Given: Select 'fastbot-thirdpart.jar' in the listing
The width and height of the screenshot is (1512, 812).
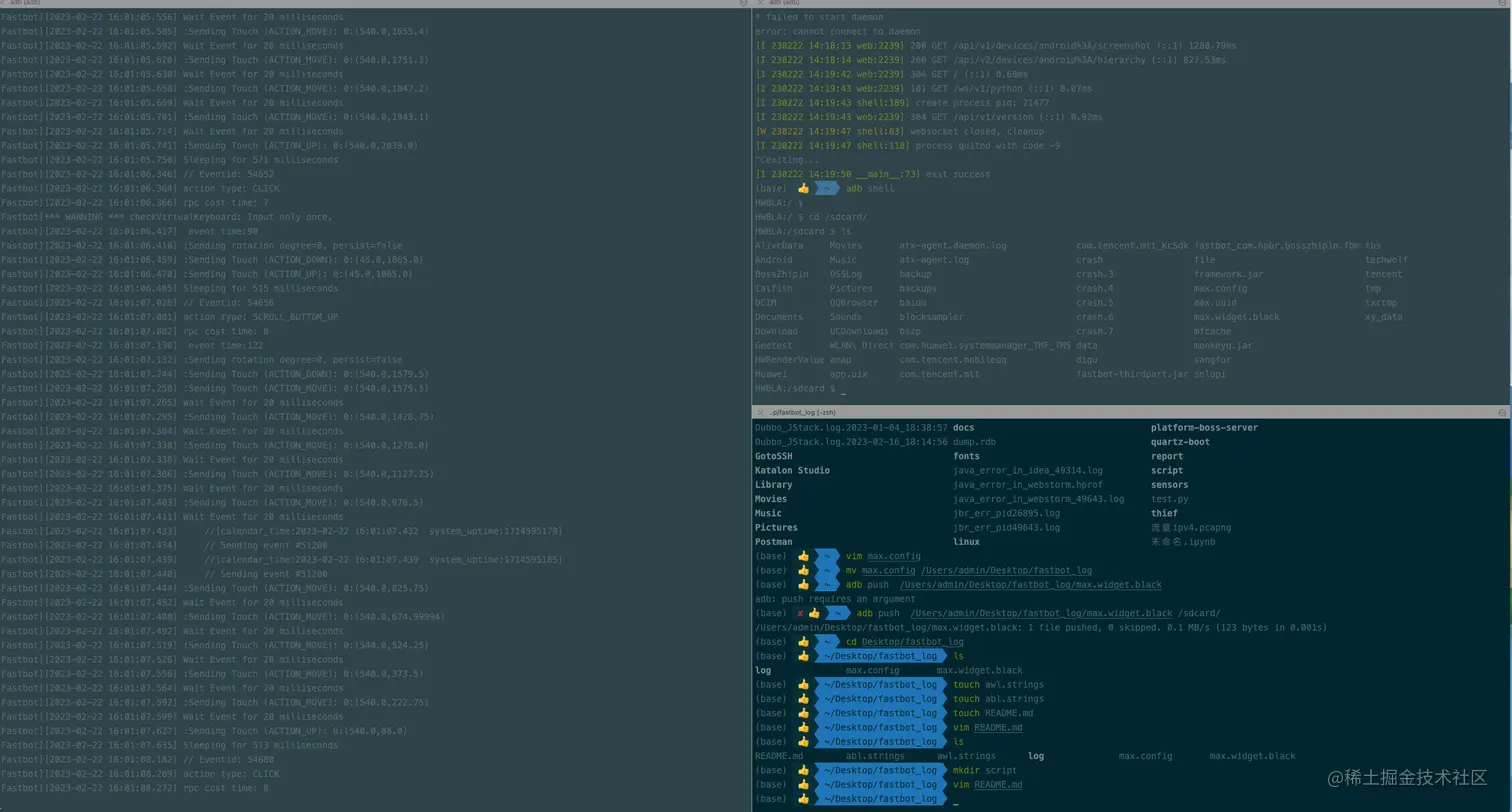Looking at the screenshot, I should click(1132, 374).
